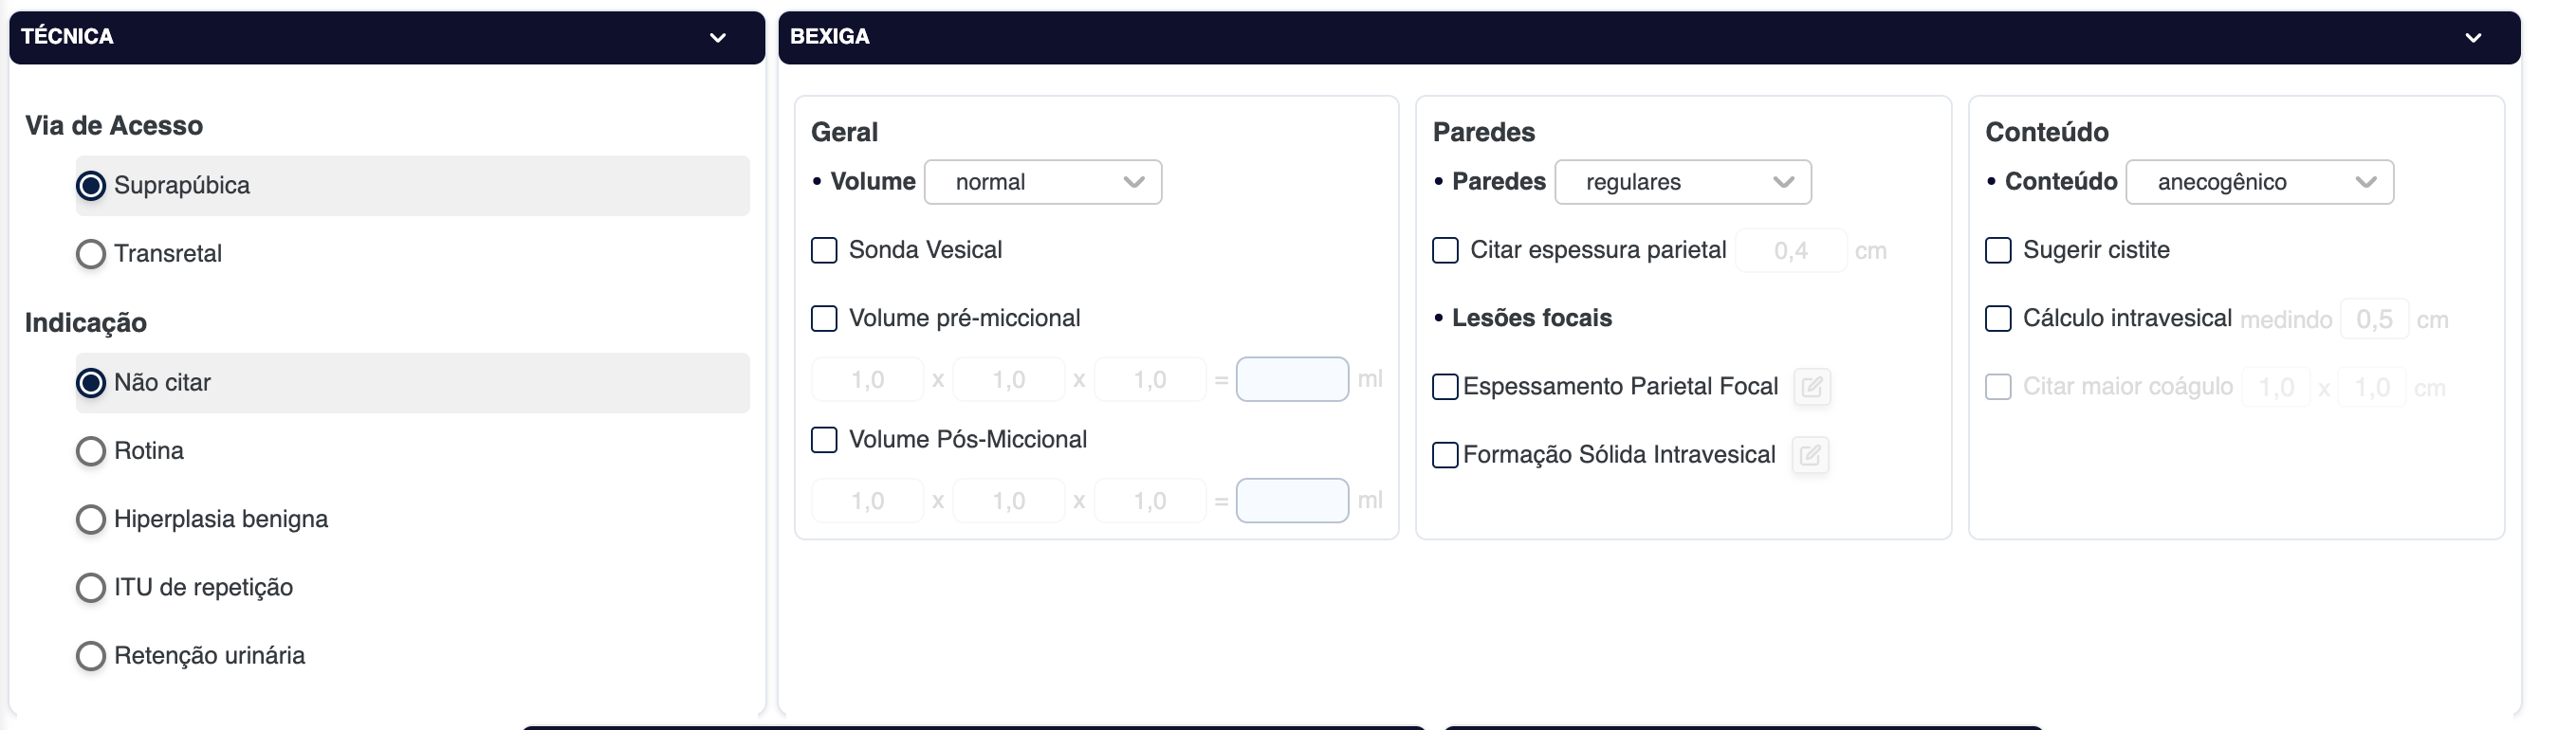Enable Citar espessura parietal
2576x730 pixels.
1445,250
